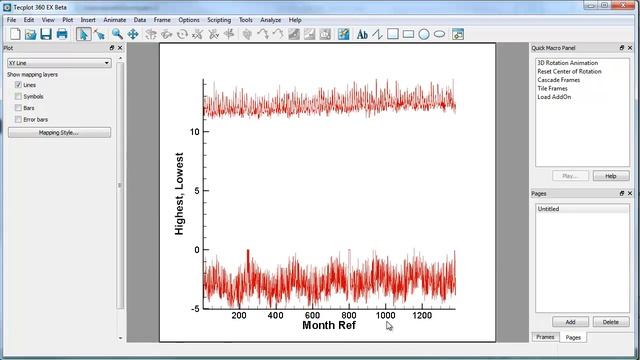
Task: Select the Untitled page entry
Action: (582, 209)
